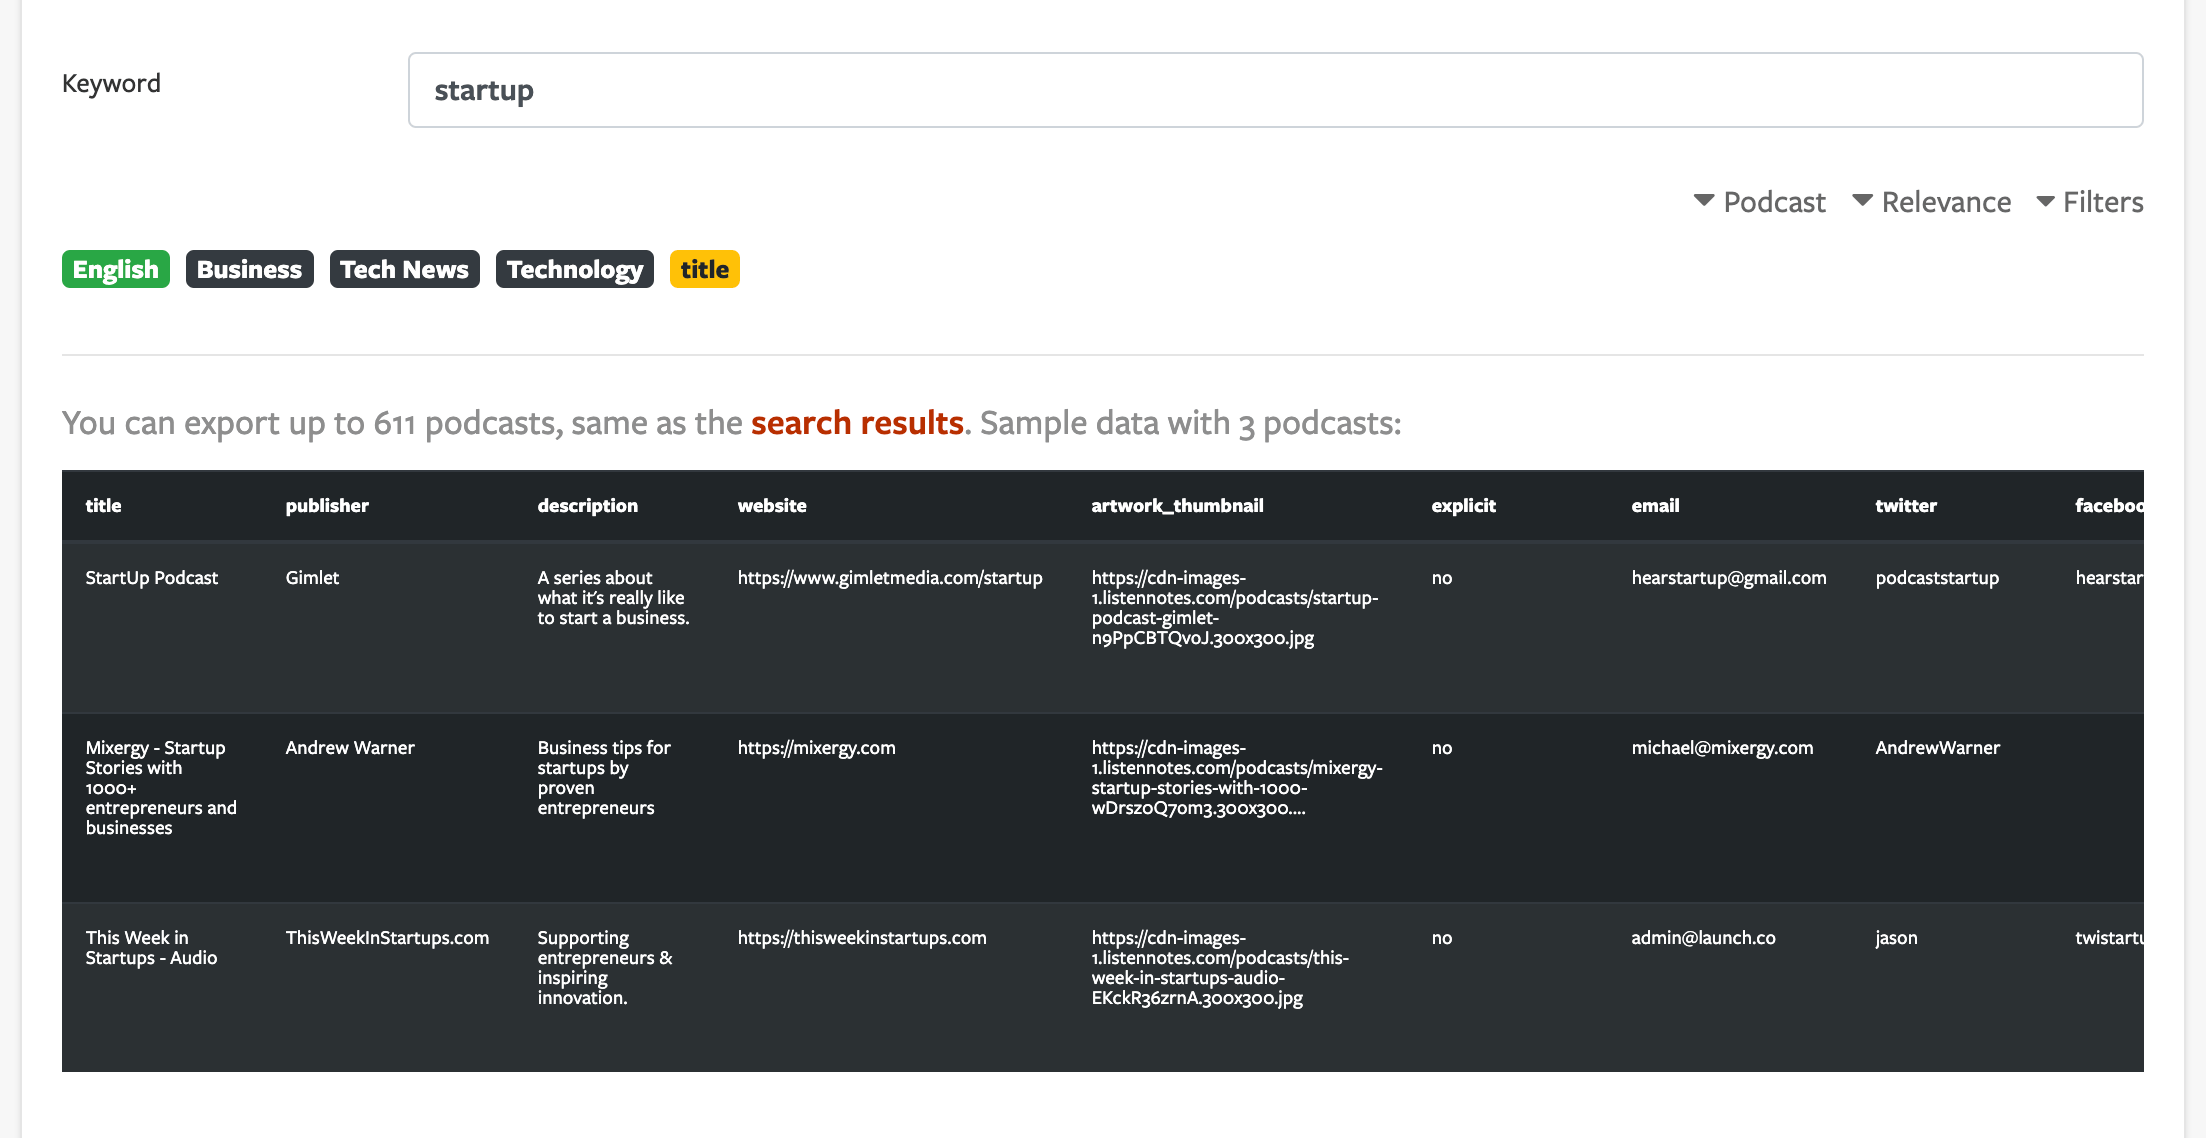Click the startup-podcast-gimlet artwork URL cell
Viewport: 2206px width, 1138px height.
click(x=1235, y=607)
